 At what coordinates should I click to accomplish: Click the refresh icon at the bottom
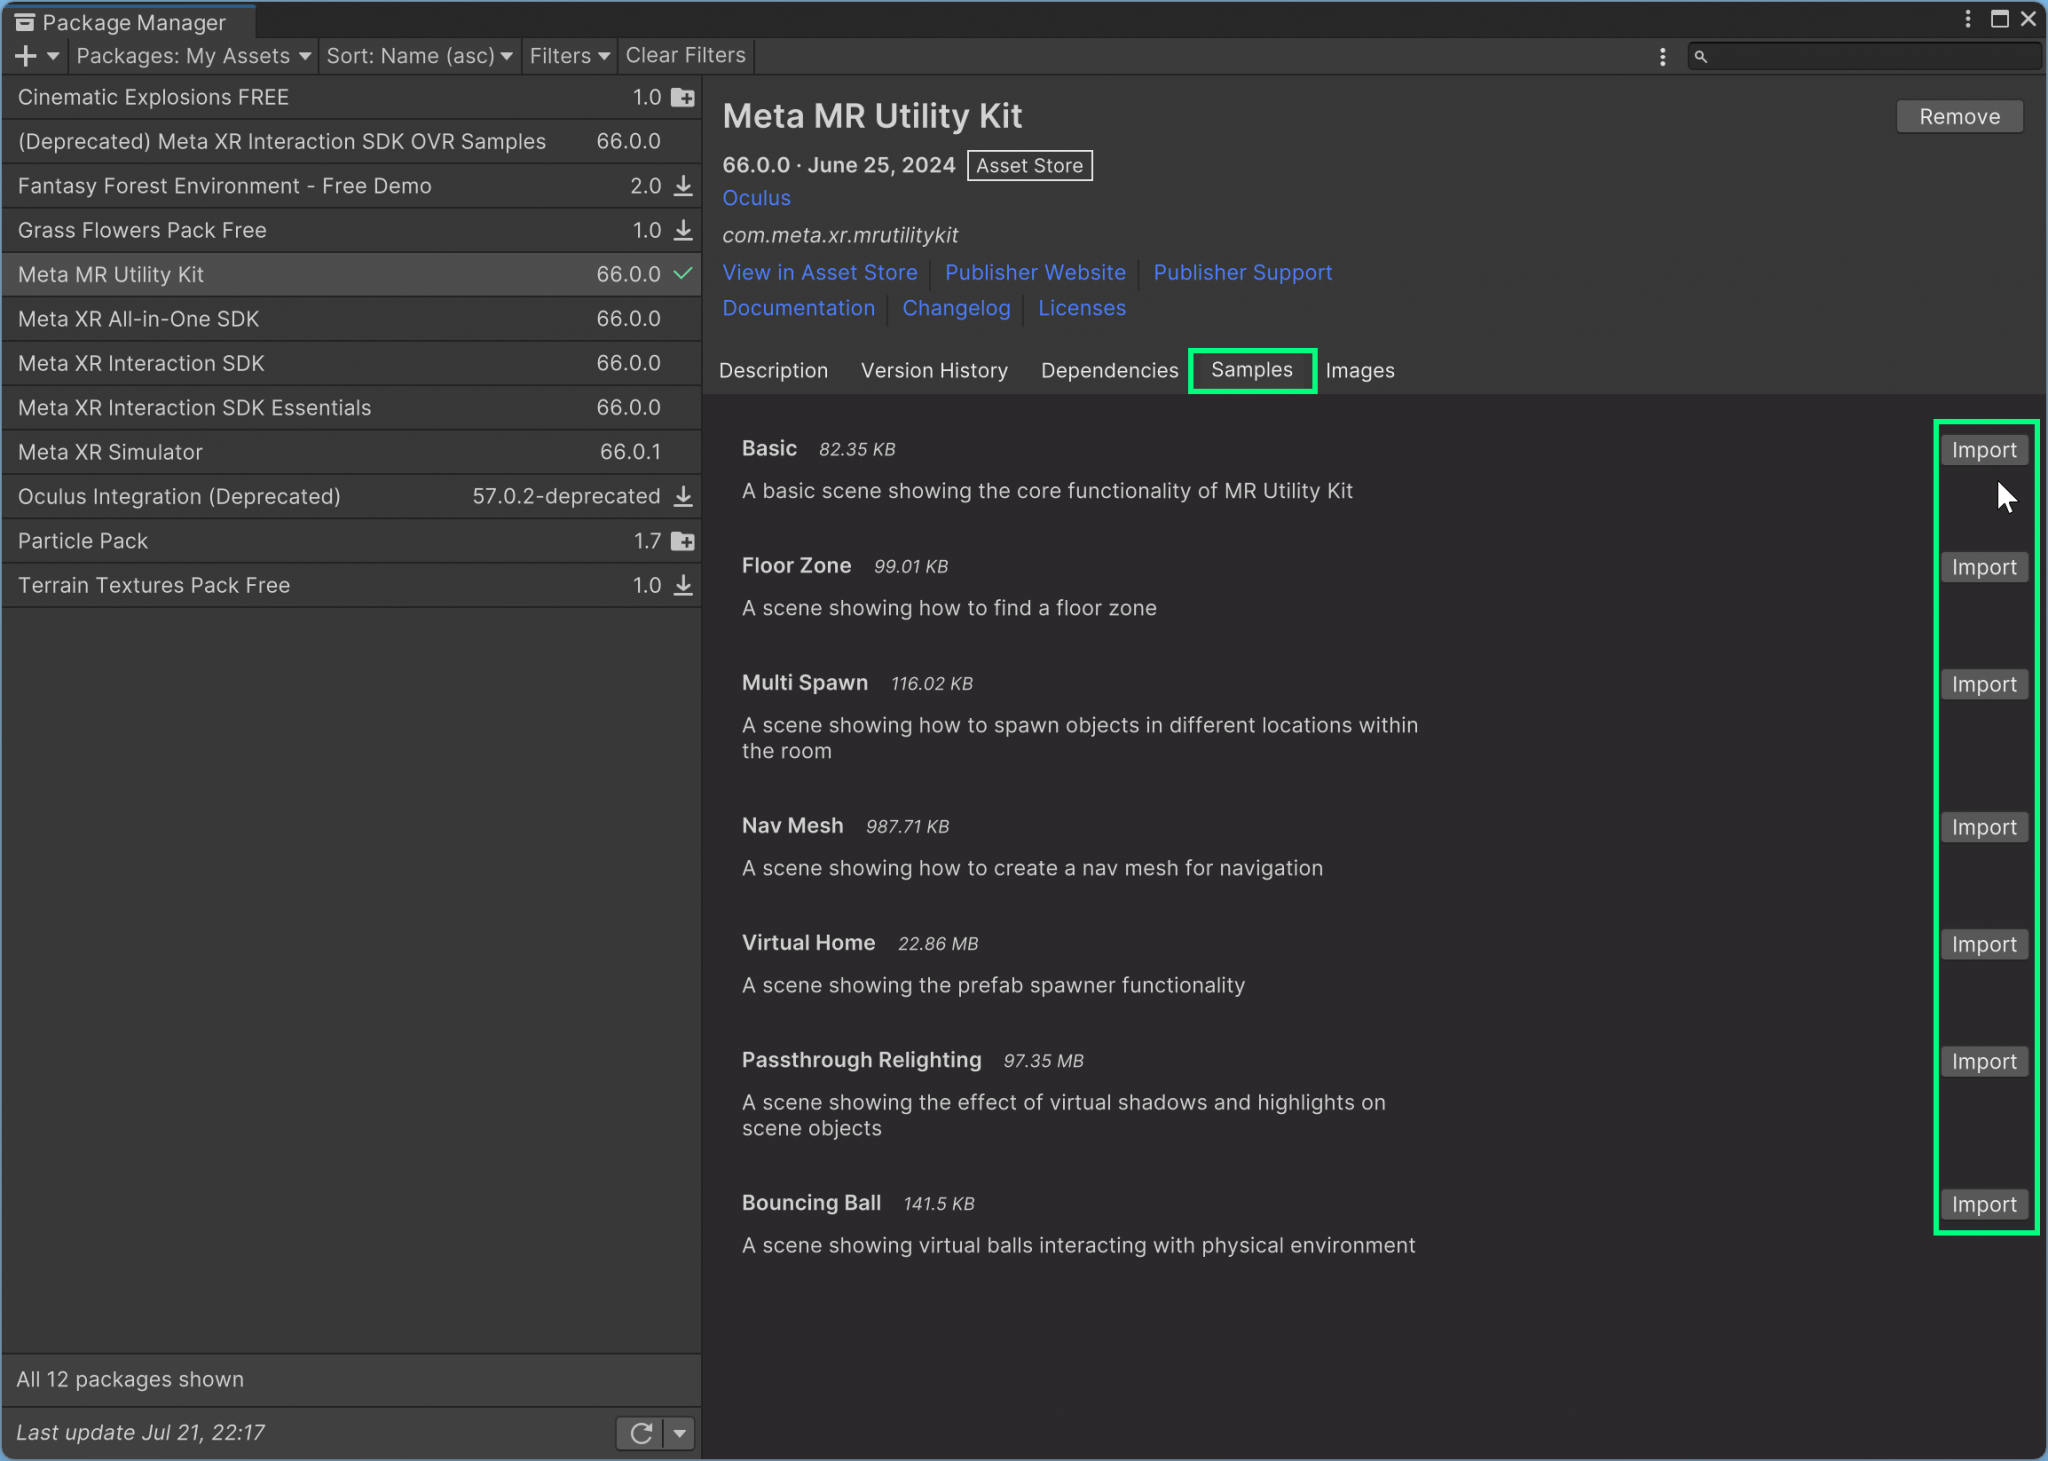pyautogui.click(x=641, y=1432)
